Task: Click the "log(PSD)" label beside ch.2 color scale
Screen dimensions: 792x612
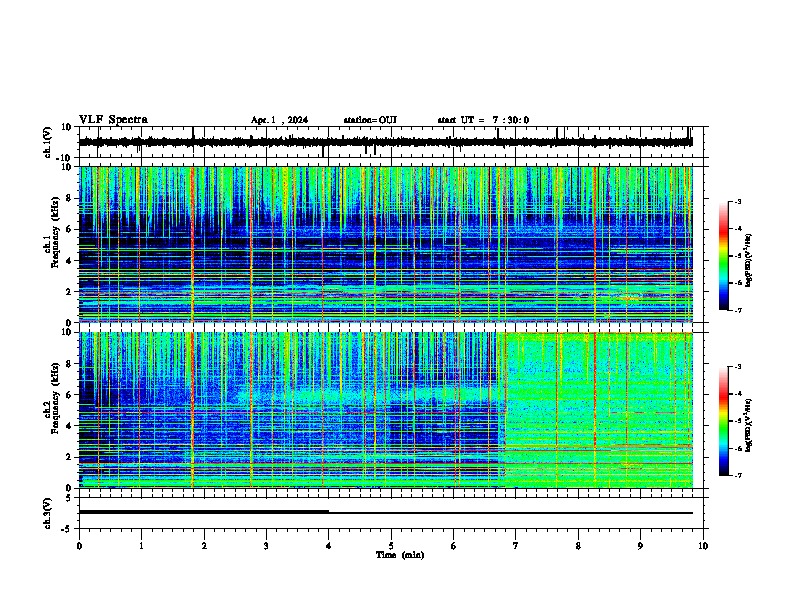Action: pos(749,426)
